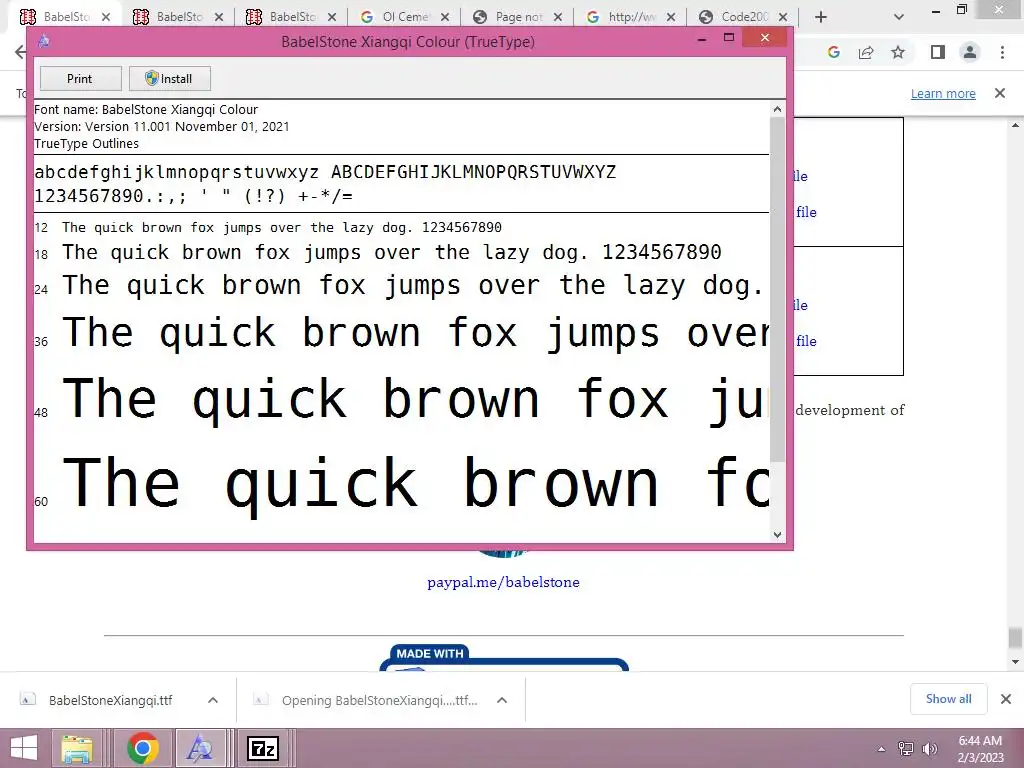This screenshot has width=1024, height=768.
Task: Click the font viewer vertical scrollbar thumb
Action: coord(777,289)
